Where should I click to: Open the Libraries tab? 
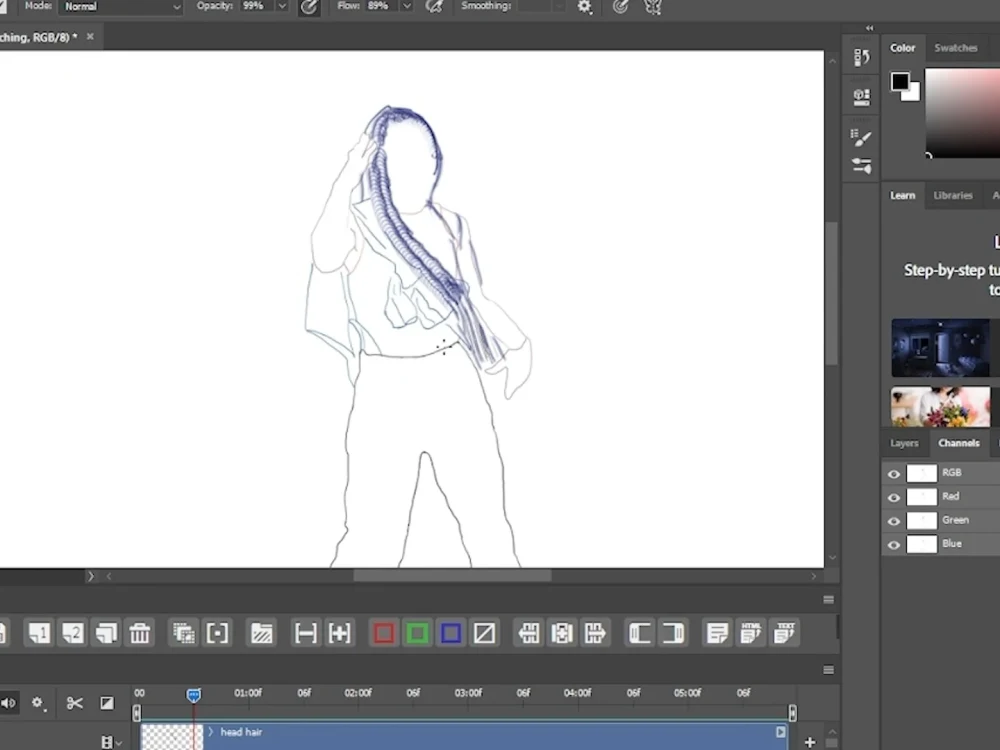pyautogui.click(x=952, y=196)
